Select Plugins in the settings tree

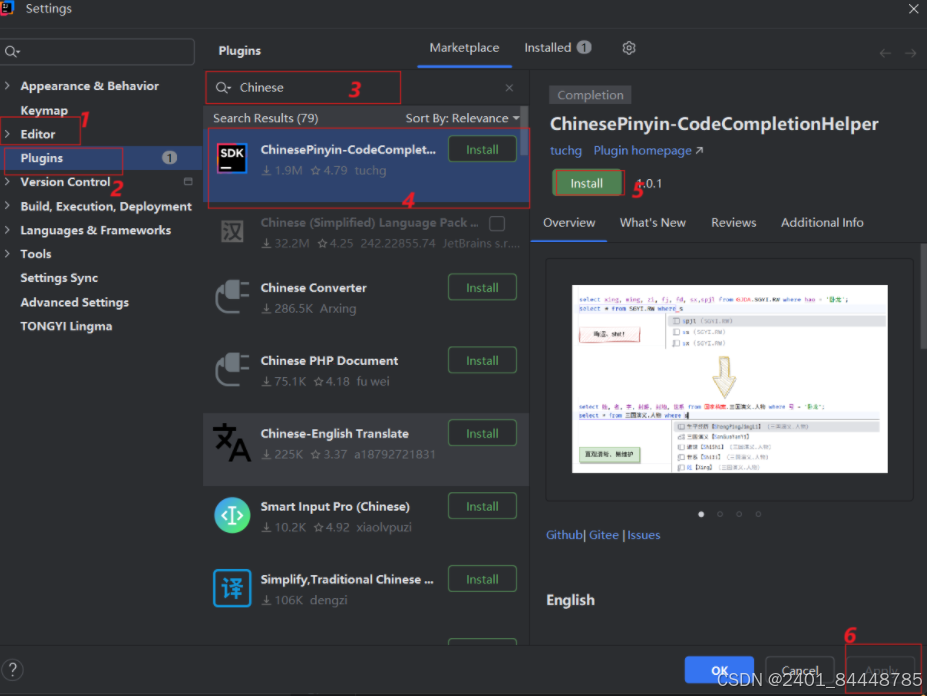101,158
